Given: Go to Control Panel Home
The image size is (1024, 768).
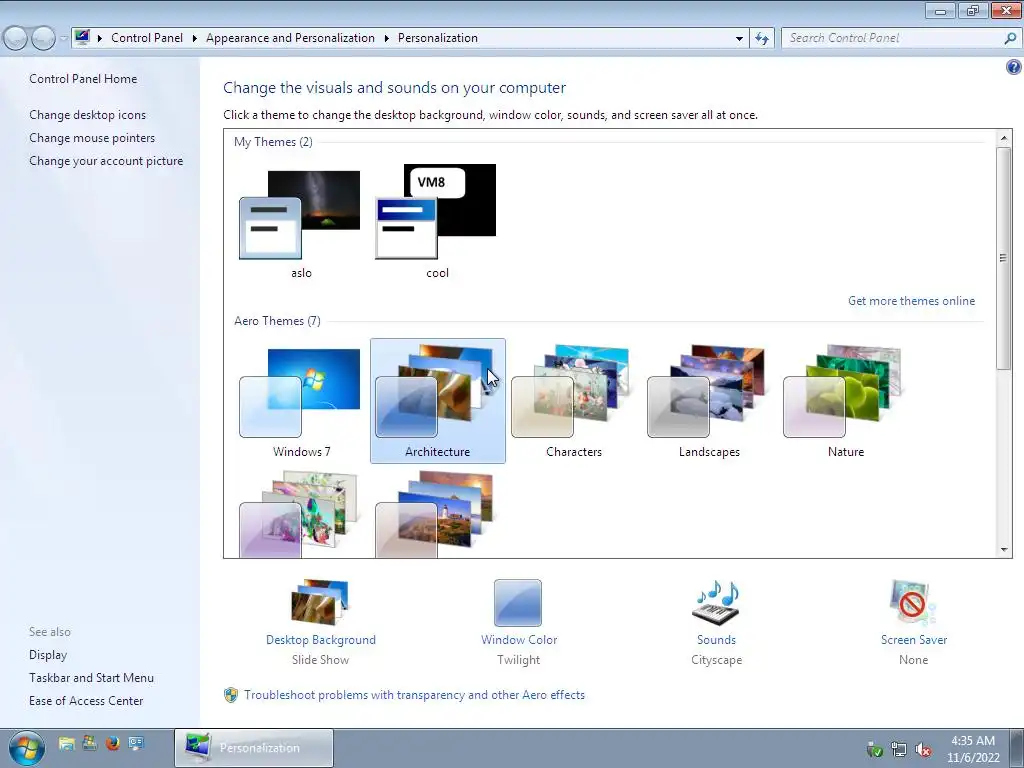Looking at the screenshot, I should (83, 78).
